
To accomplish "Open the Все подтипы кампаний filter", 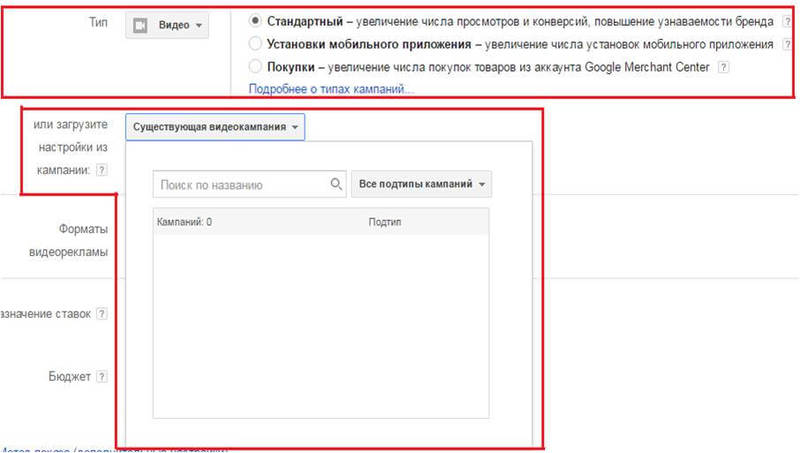I will click(421, 184).
